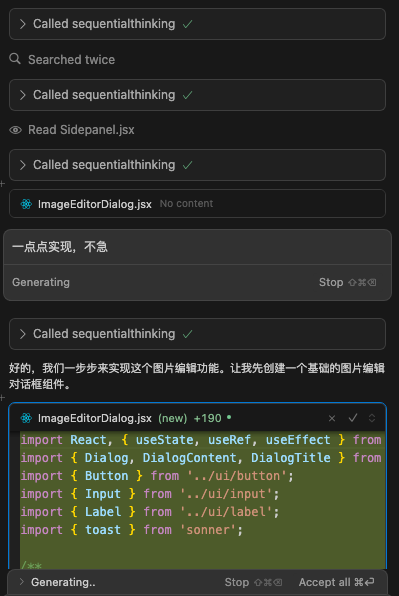Viewport: 399px width, 596px height.
Task: Toggle code block expansion with the up-down arrows icon
Action: coord(372,418)
